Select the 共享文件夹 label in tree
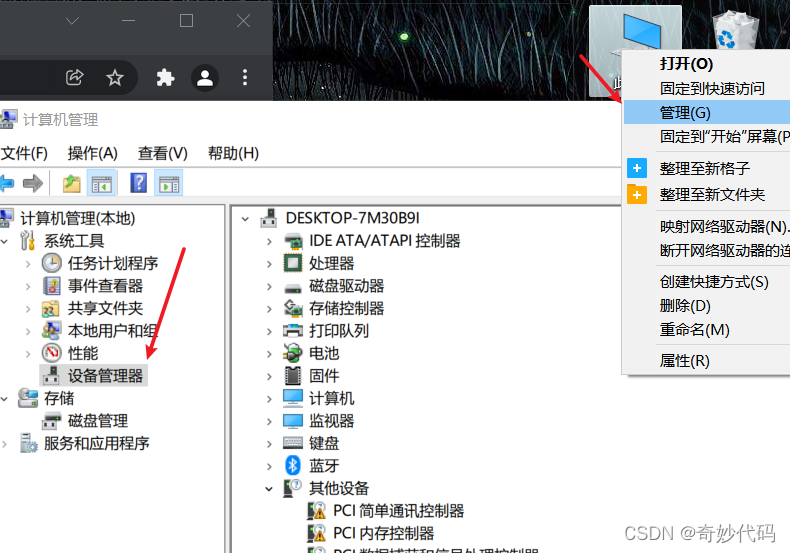This screenshot has height=553, width=790. (x=105, y=308)
